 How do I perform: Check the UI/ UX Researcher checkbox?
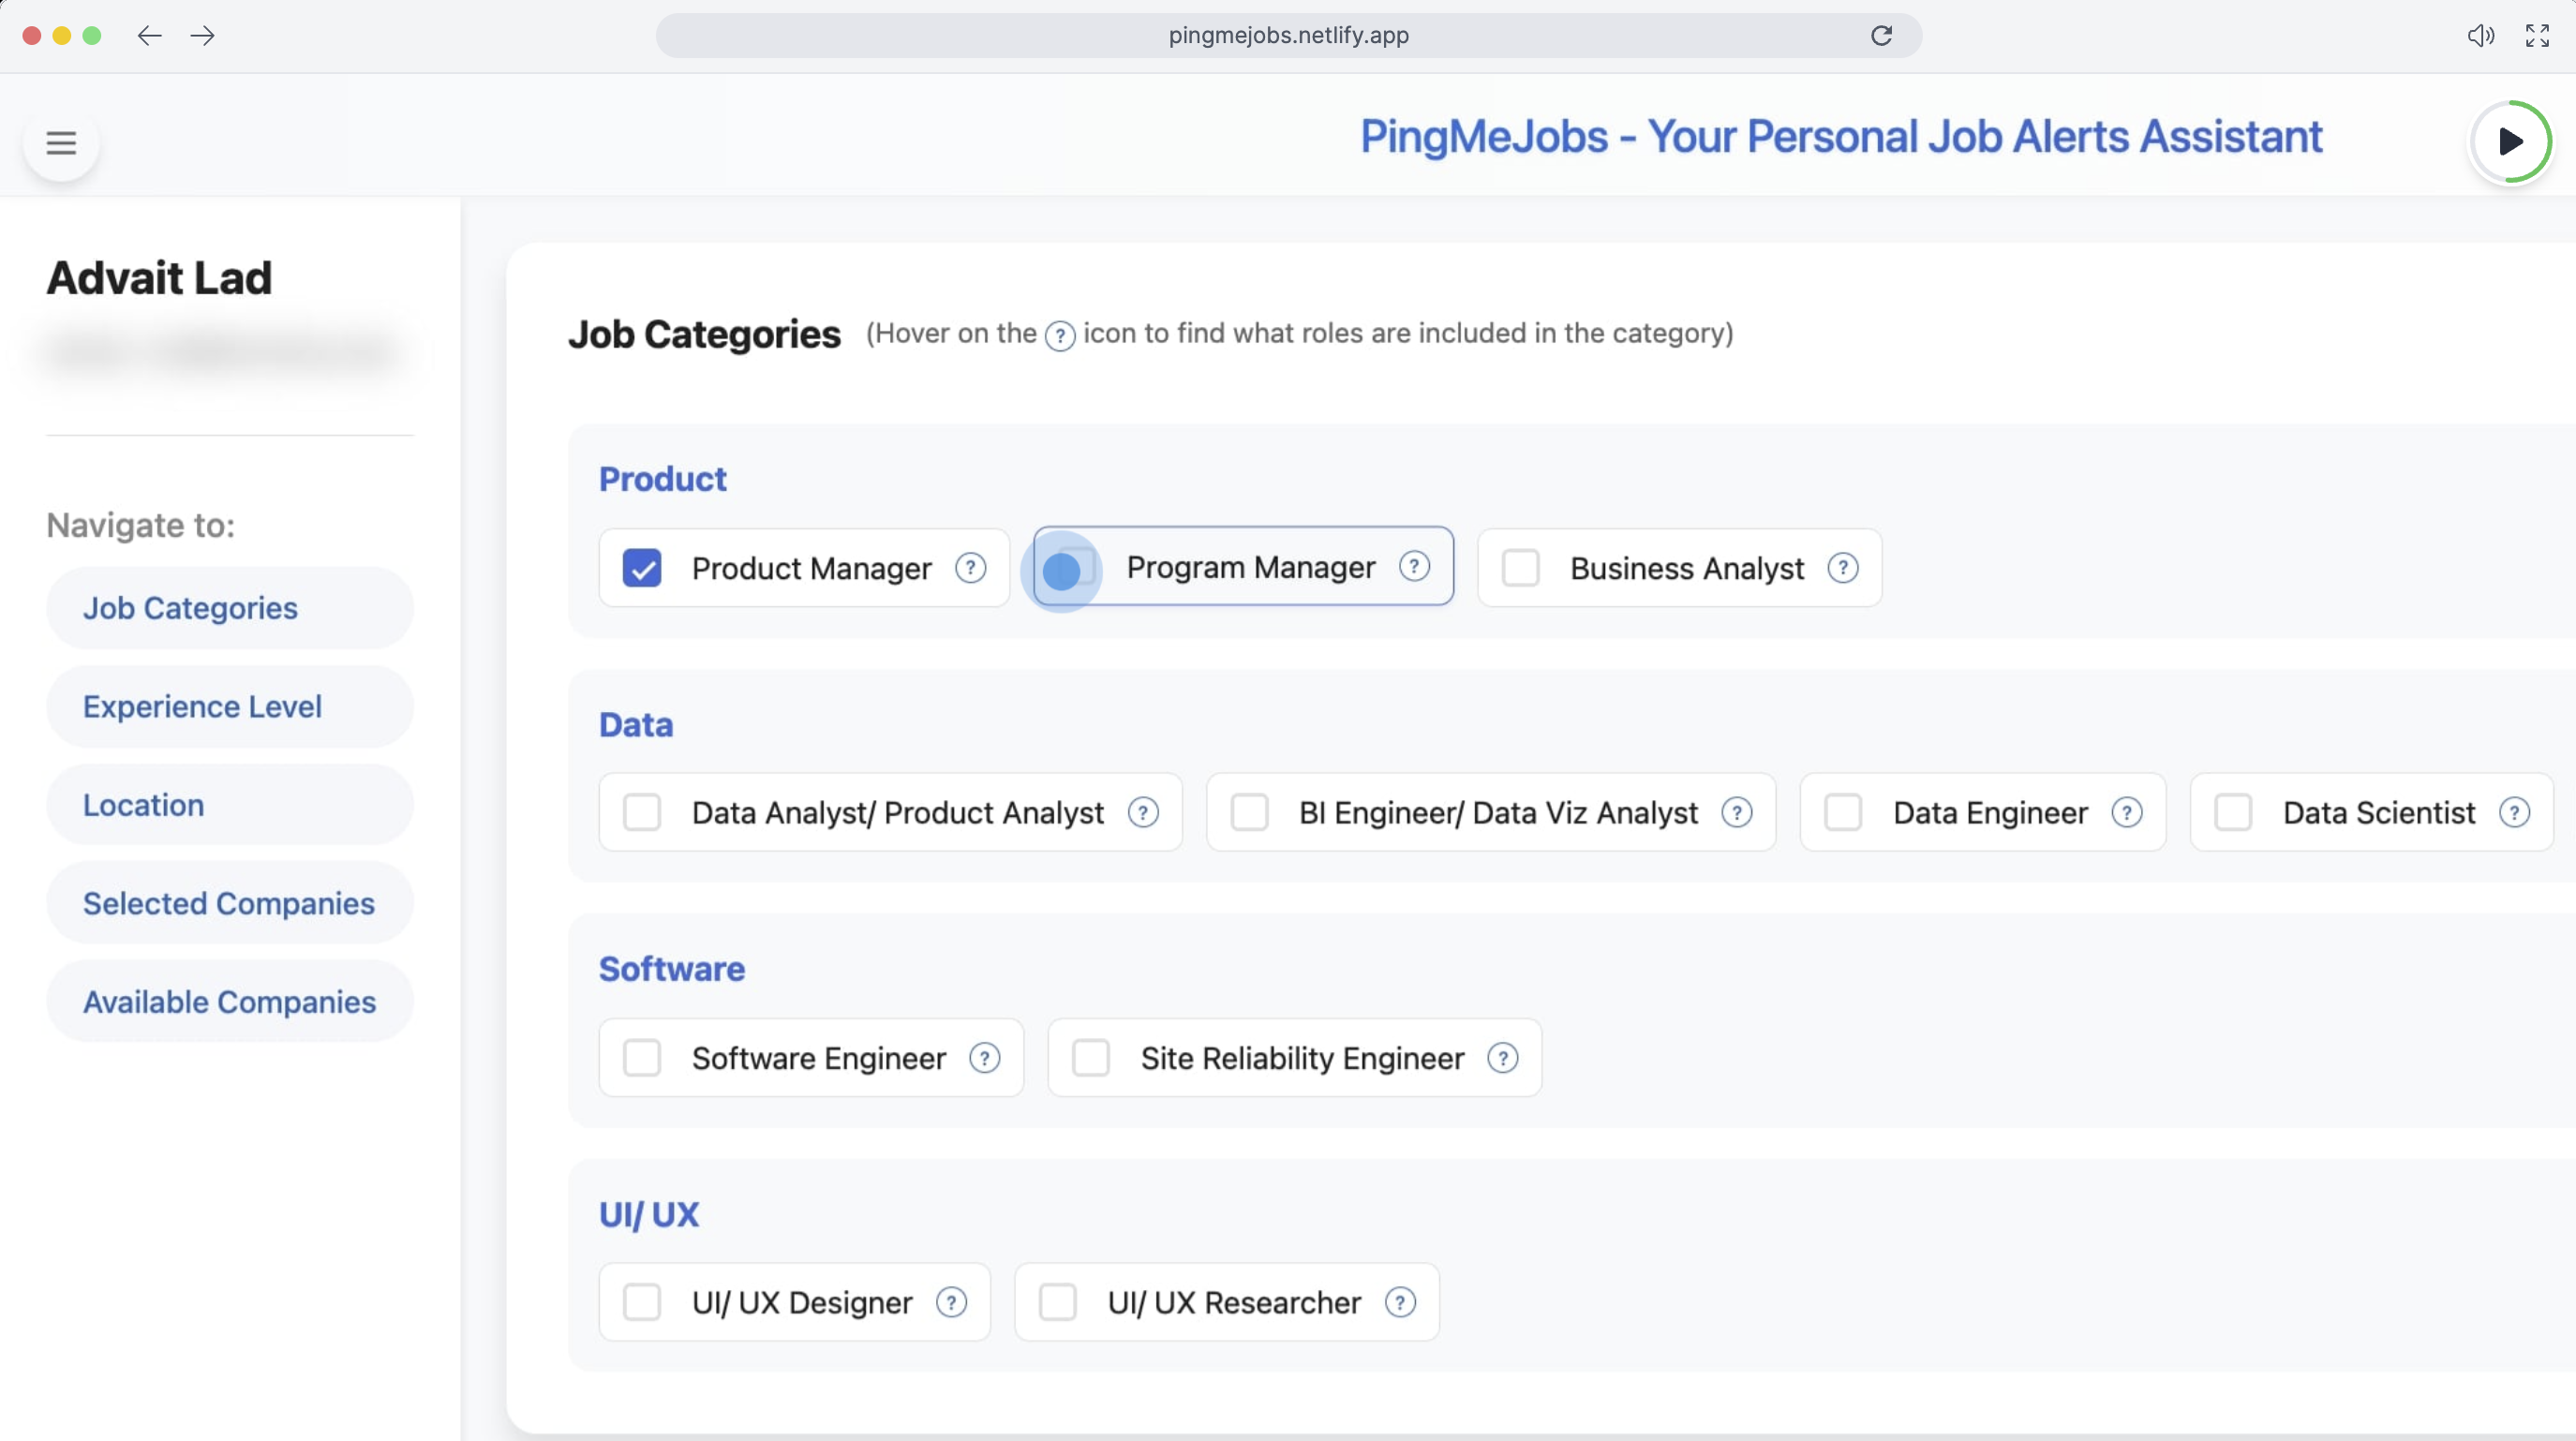(1058, 1303)
